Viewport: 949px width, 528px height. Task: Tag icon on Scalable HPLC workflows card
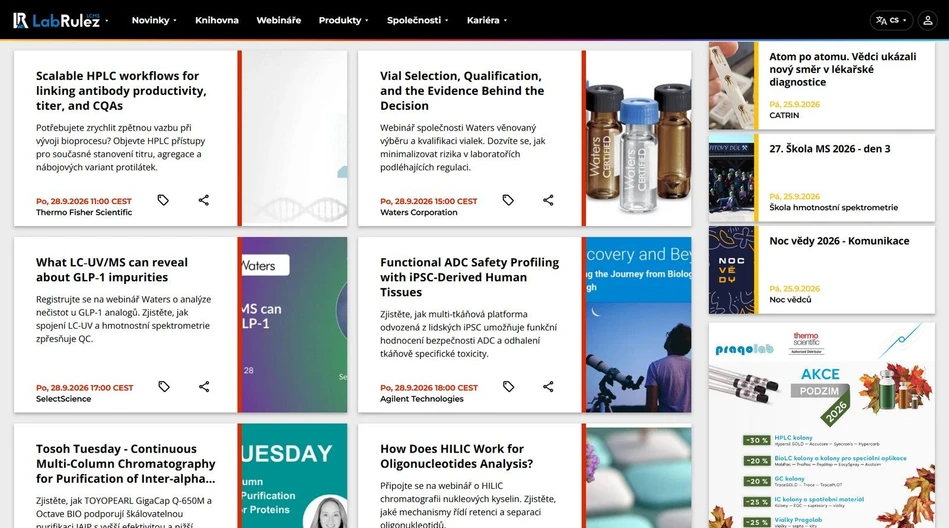pos(163,200)
